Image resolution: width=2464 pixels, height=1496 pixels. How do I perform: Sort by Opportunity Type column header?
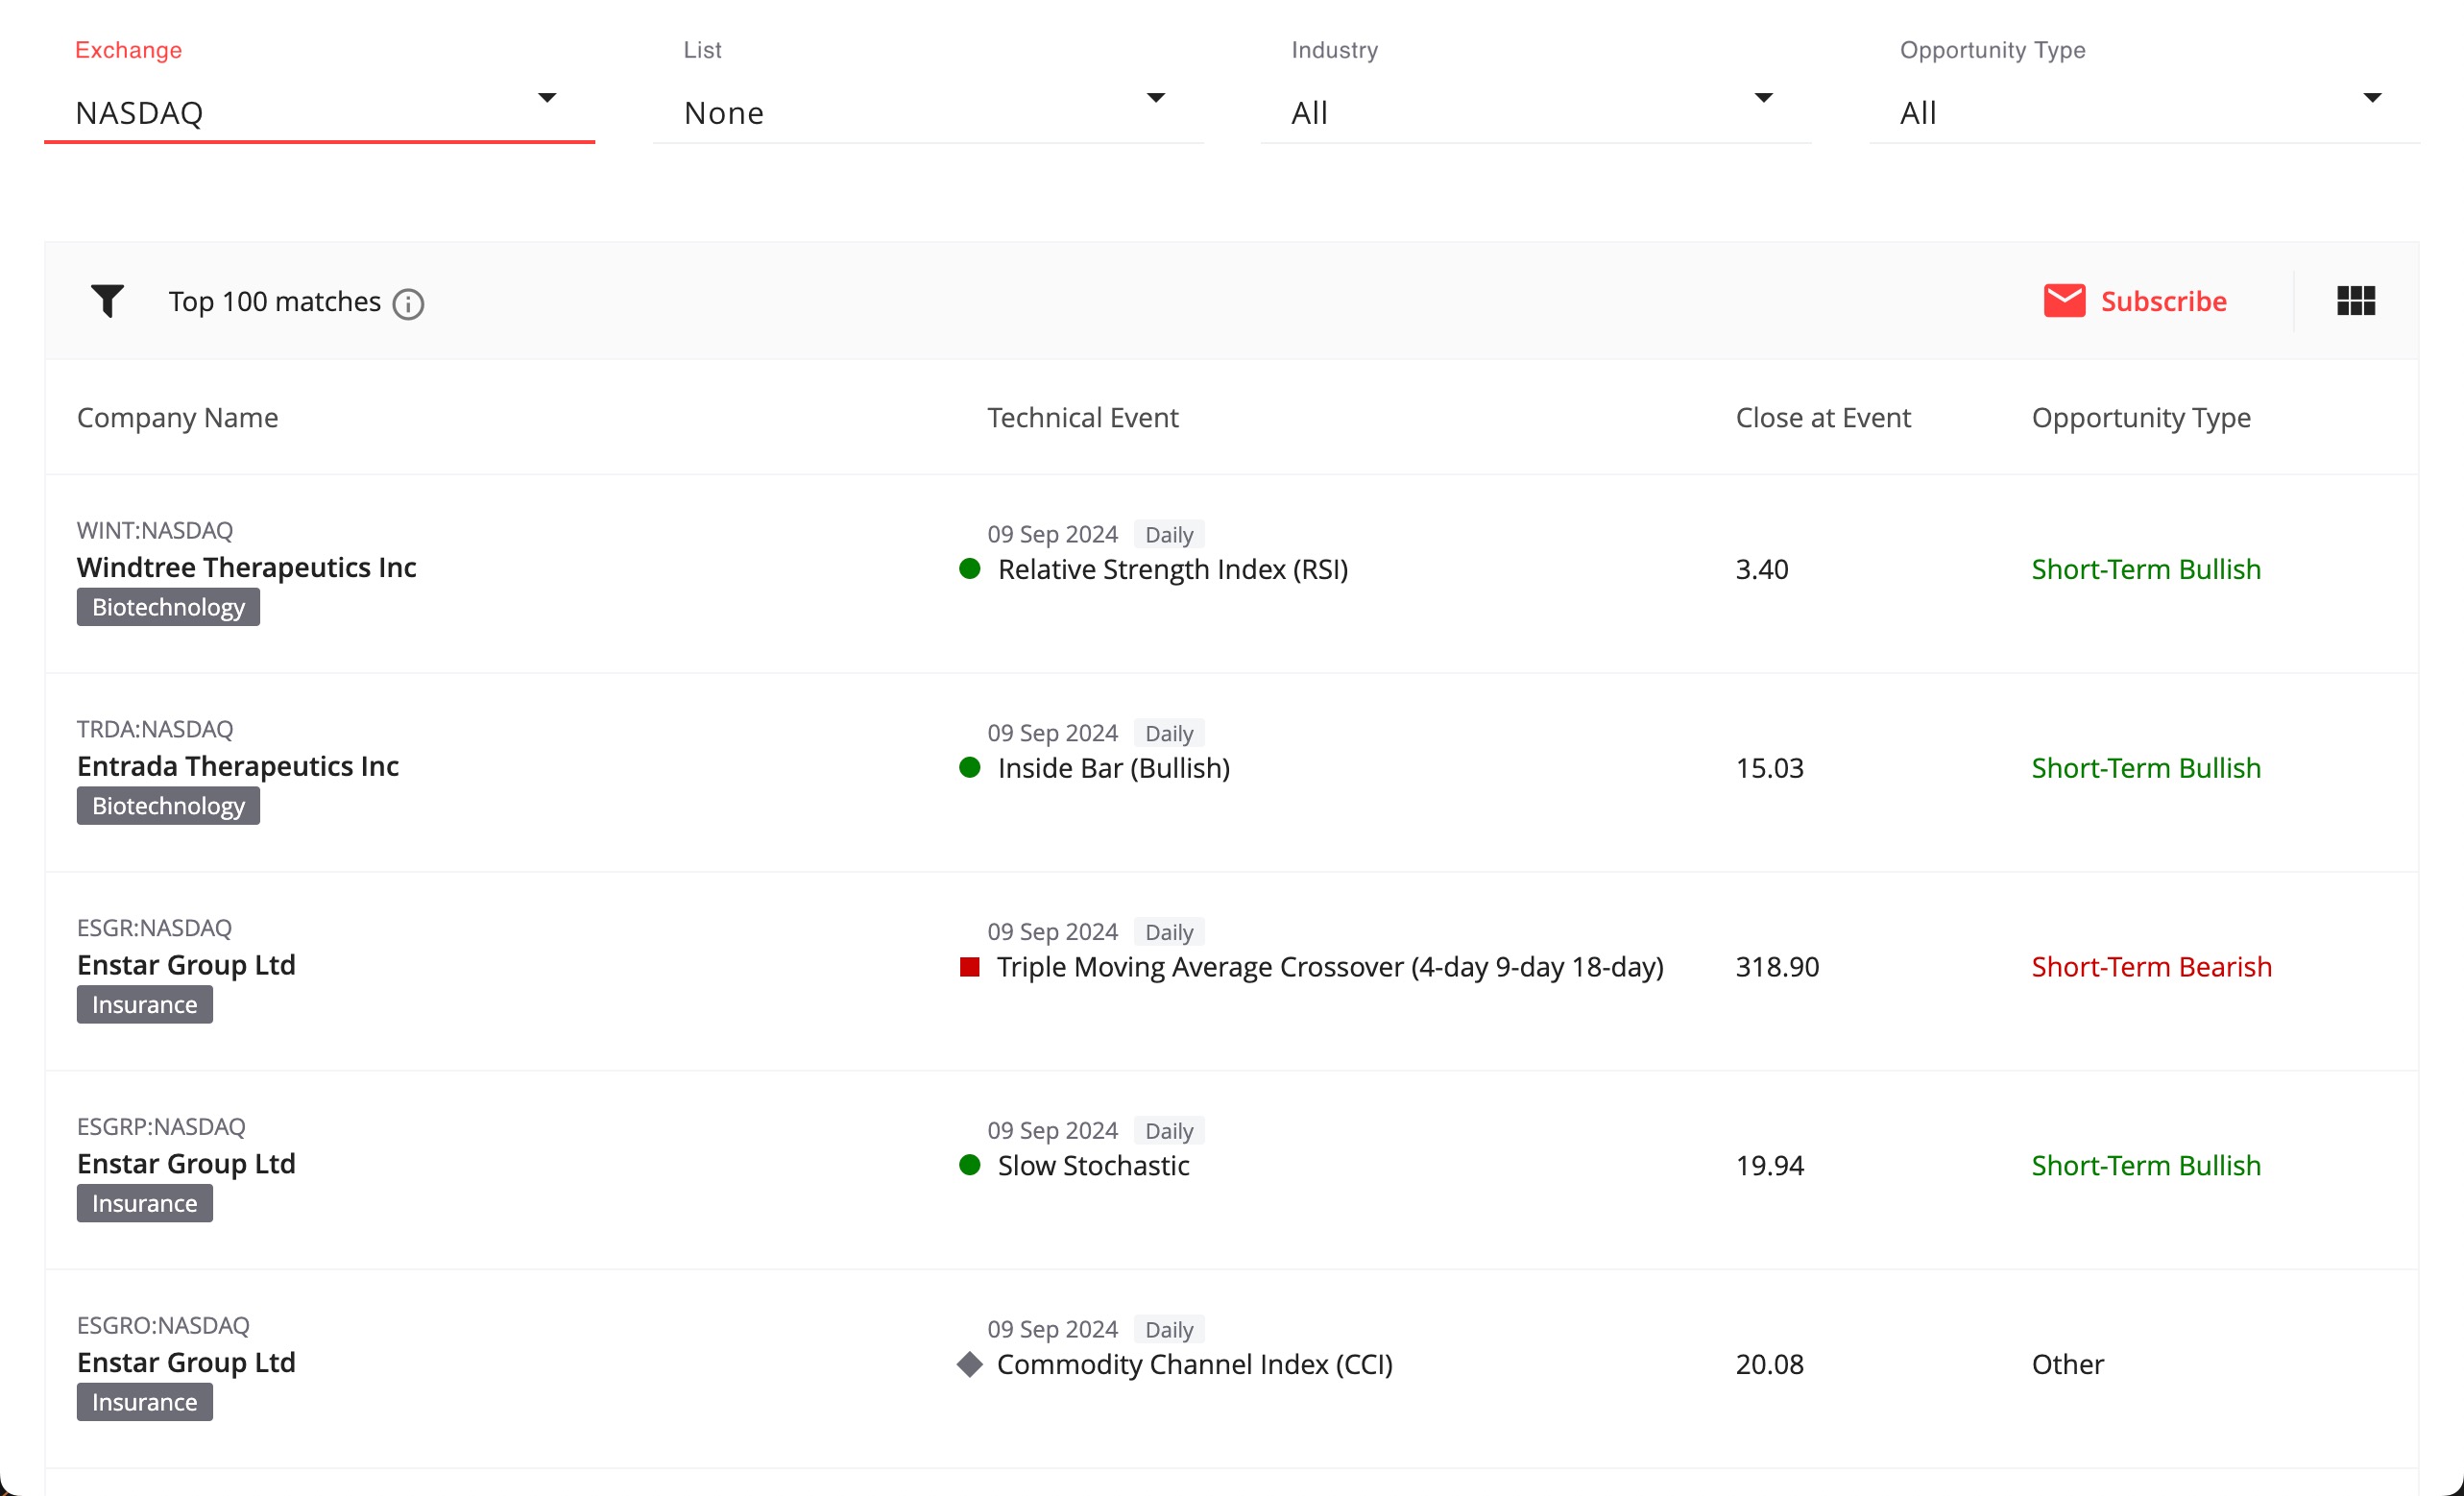pos(2141,418)
